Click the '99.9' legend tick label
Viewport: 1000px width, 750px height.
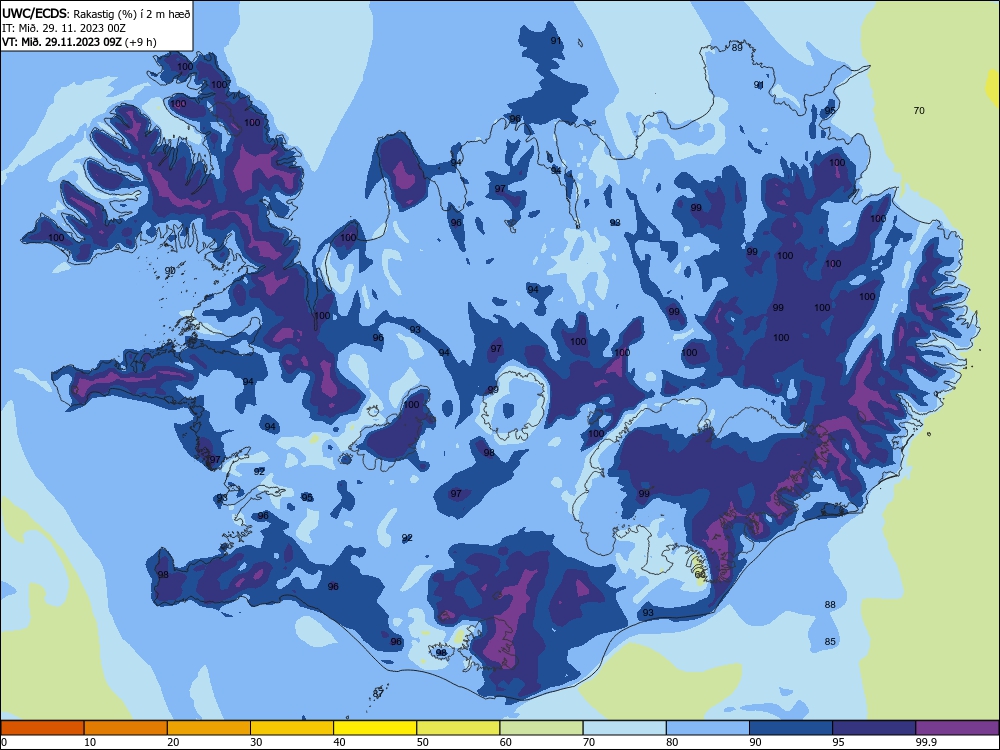click(x=926, y=742)
